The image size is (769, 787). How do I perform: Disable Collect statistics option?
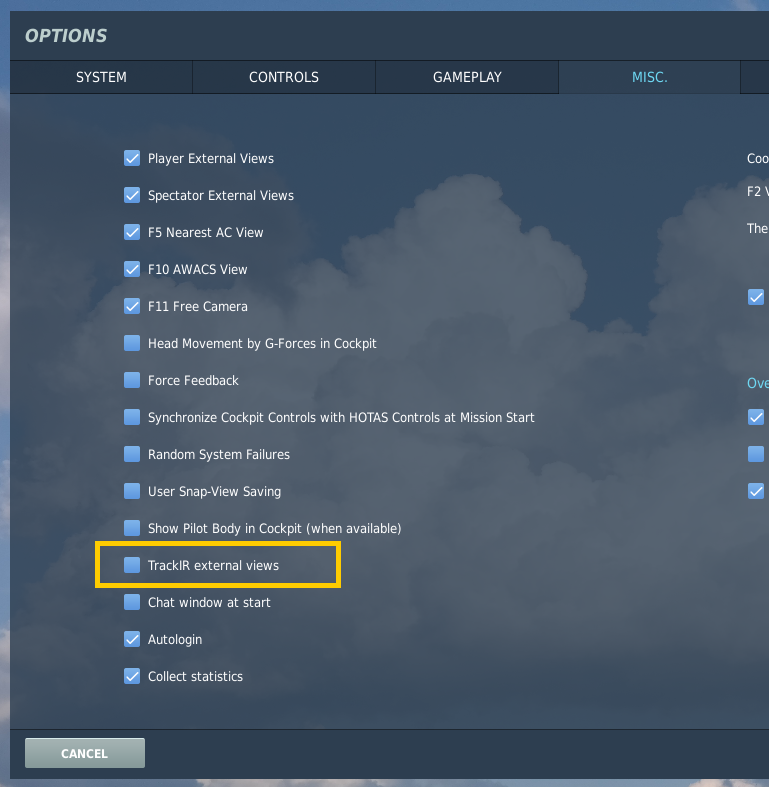tap(132, 676)
